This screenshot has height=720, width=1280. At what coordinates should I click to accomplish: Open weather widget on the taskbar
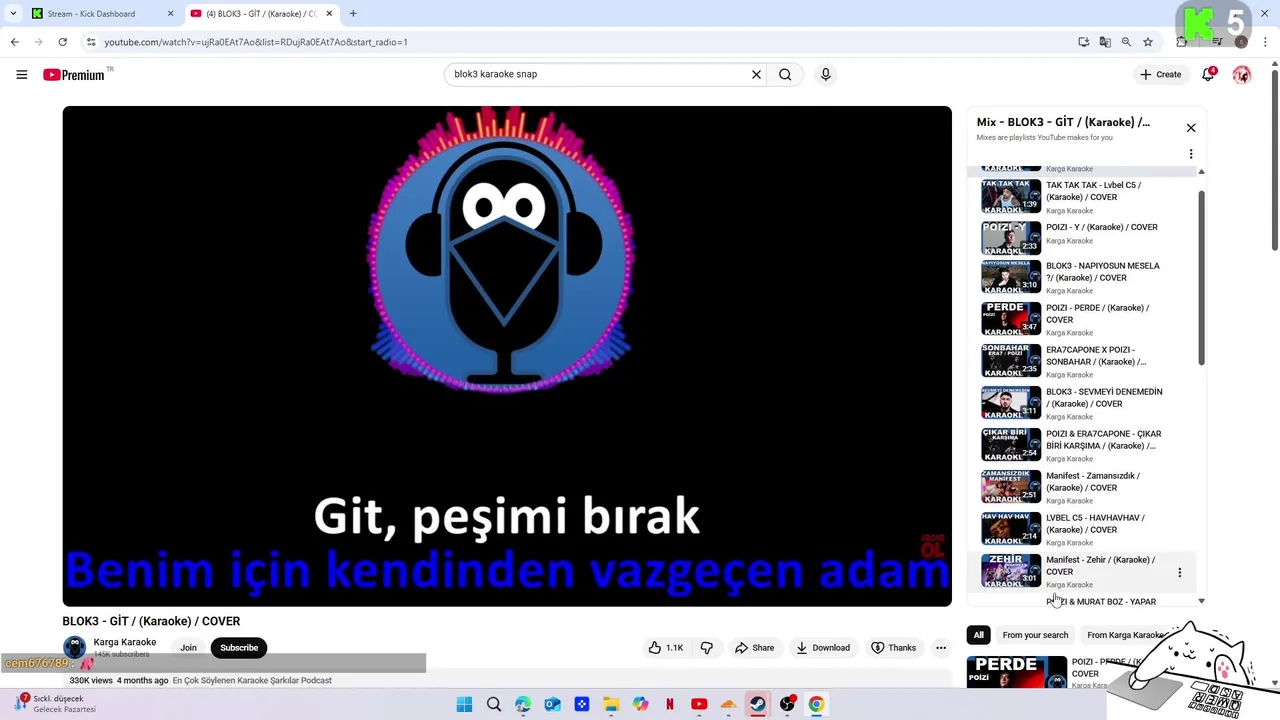point(56,704)
